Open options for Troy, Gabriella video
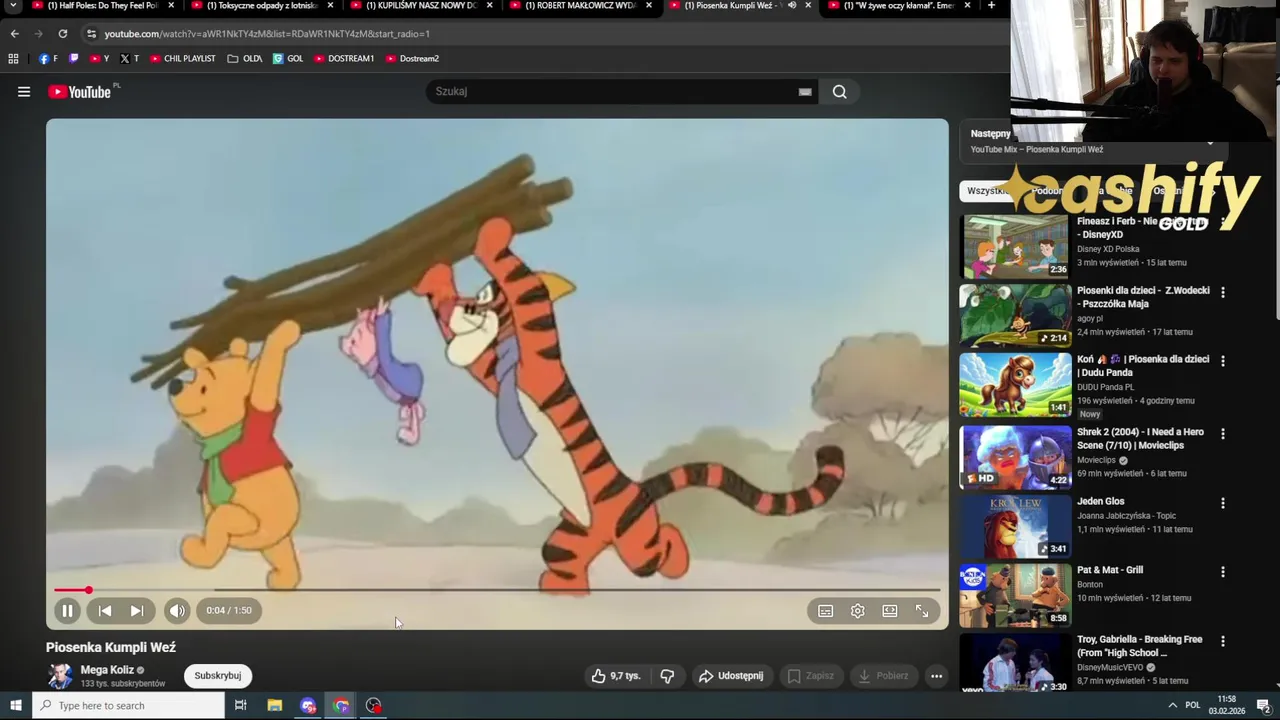 click(1222, 641)
